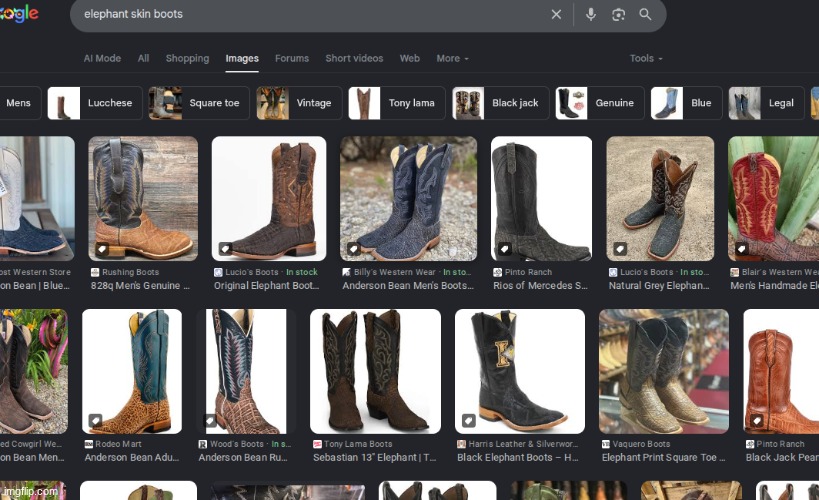The height and width of the screenshot is (500, 819).
Task: Select the Tony lama filter chip
Action: (x=396, y=103)
